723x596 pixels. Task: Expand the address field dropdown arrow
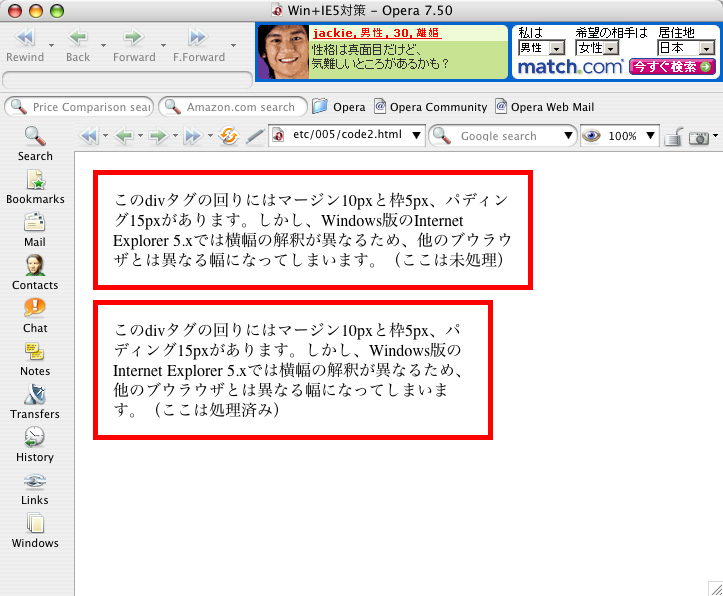pyautogui.click(x=416, y=136)
